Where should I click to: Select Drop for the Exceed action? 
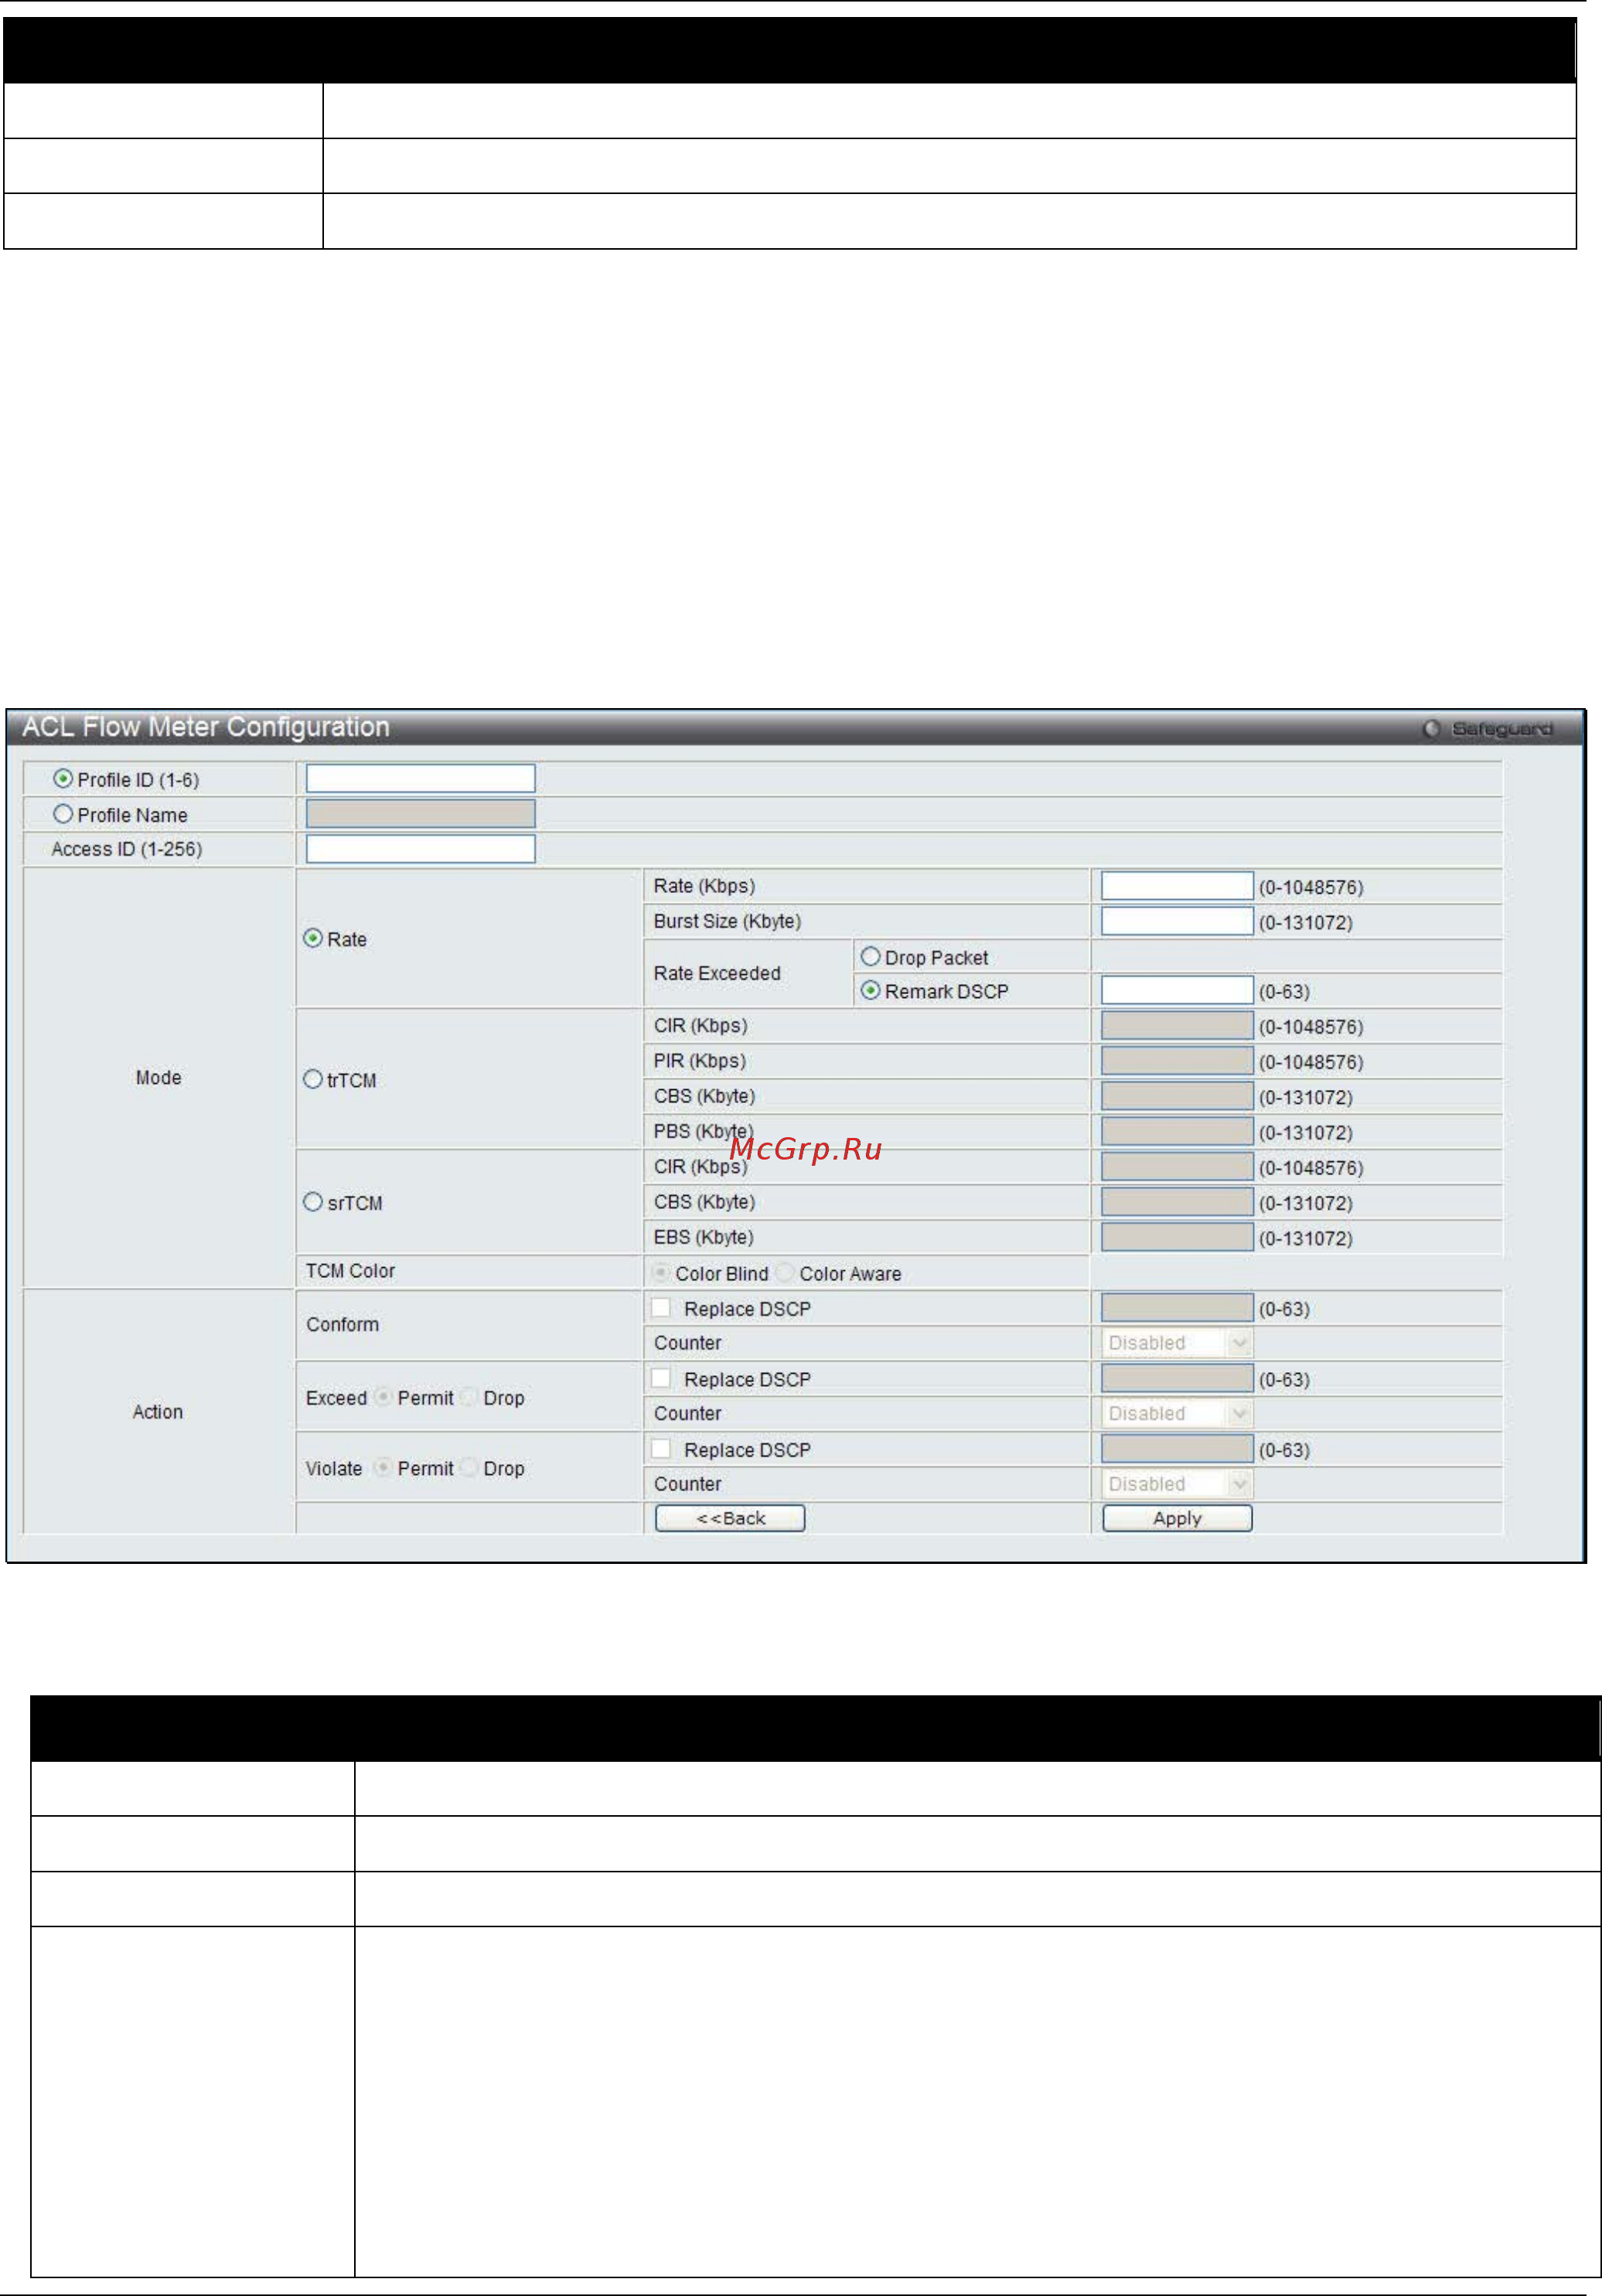(469, 1397)
